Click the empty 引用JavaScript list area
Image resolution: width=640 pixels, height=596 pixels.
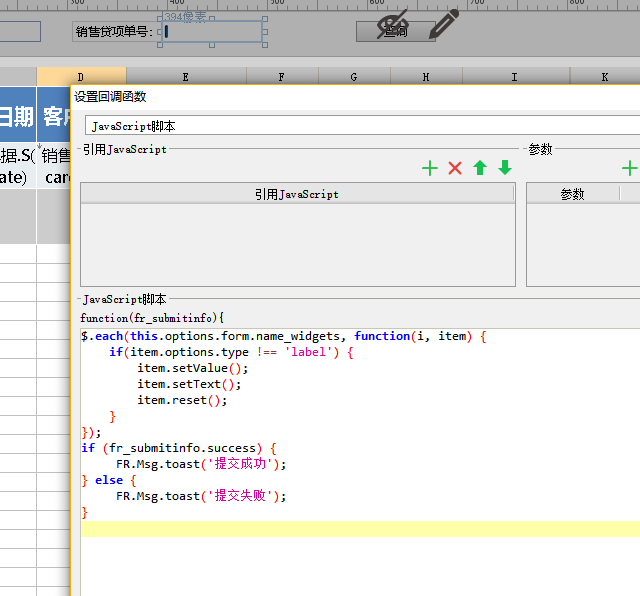(297, 245)
